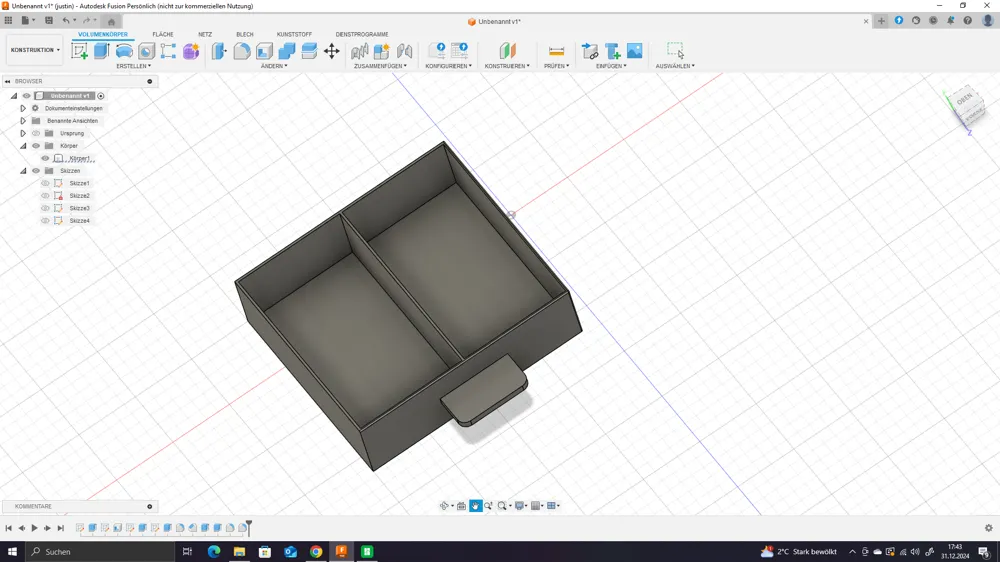Open the Erstellen dropdown menu
This screenshot has height=562, width=1000.
133,66
